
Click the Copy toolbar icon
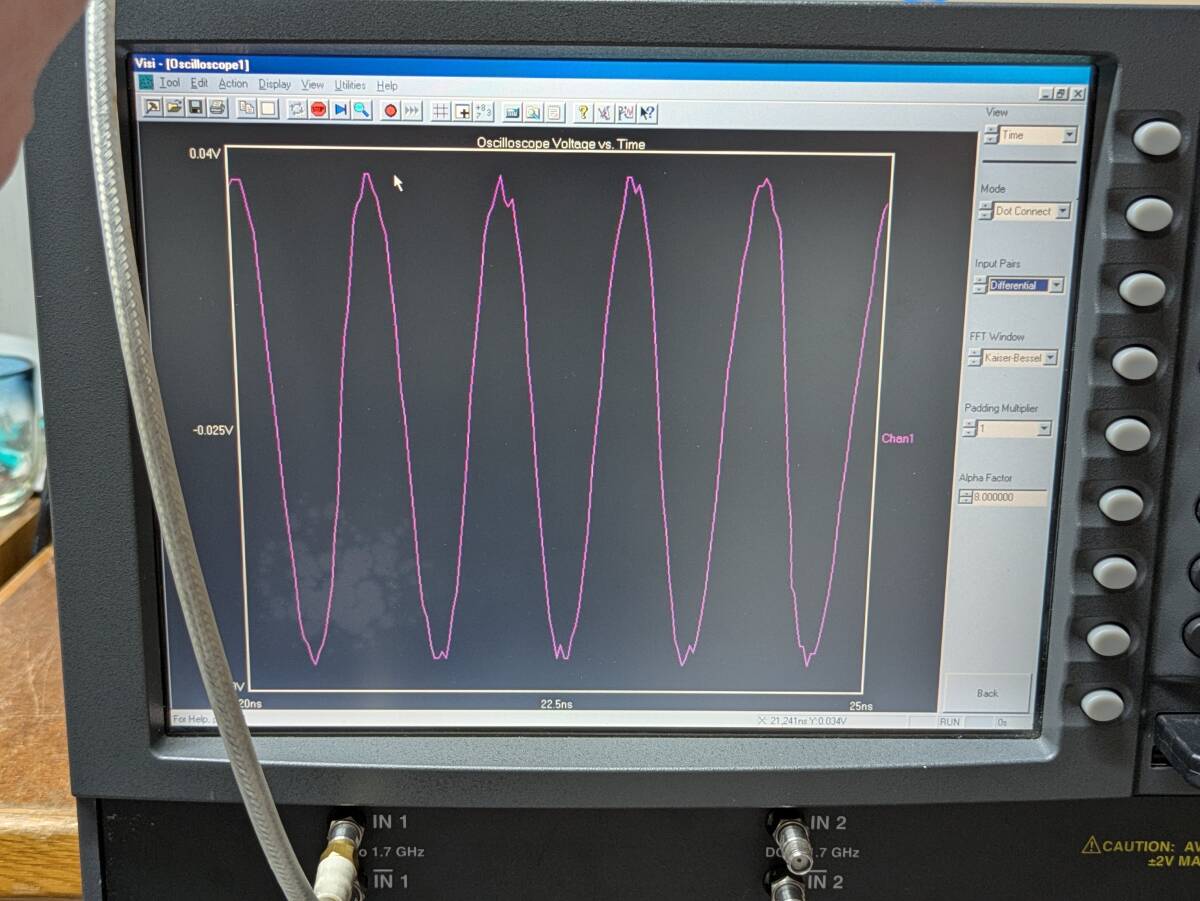[x=247, y=110]
